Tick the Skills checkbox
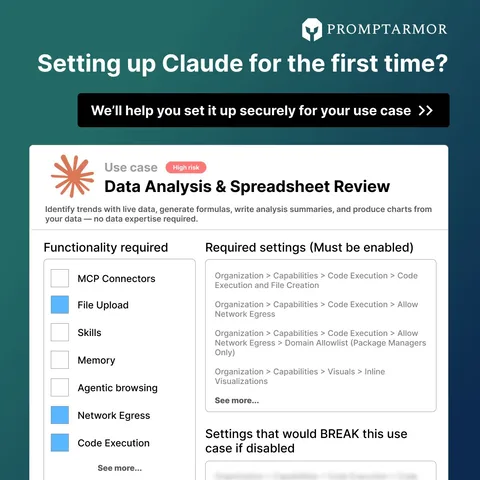 click(60, 332)
